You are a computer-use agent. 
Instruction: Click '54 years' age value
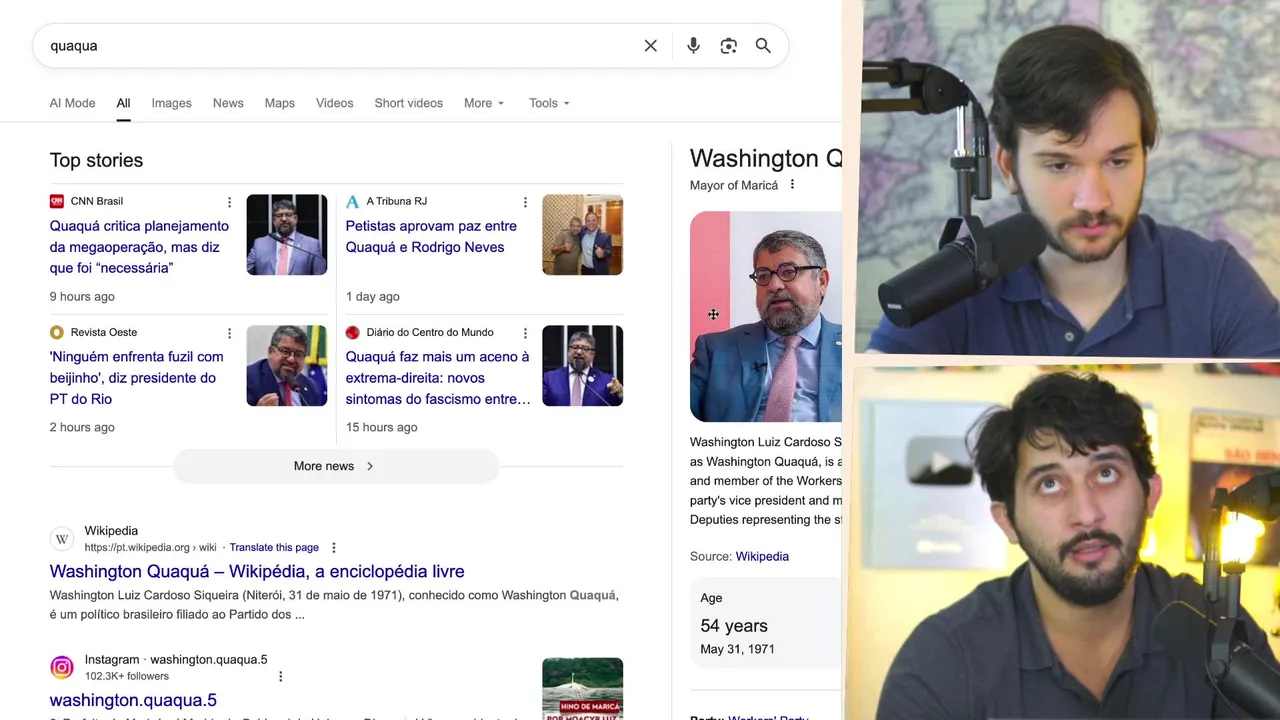(x=734, y=626)
